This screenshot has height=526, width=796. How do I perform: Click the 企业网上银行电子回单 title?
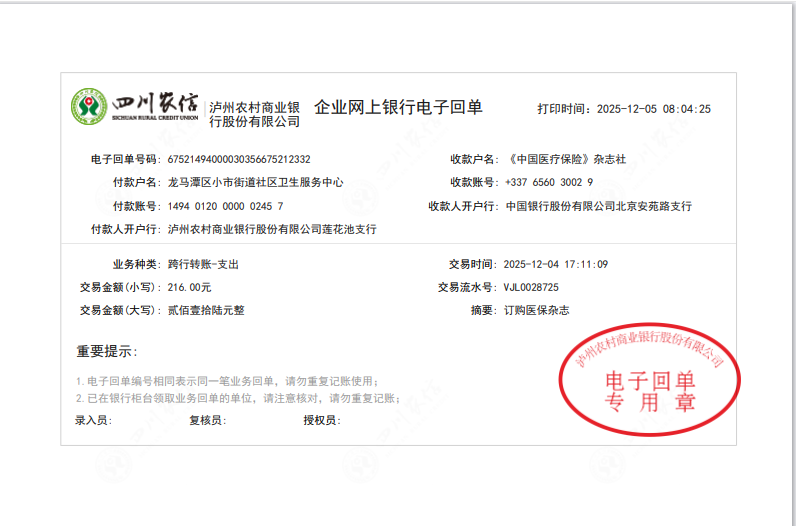pyautogui.click(x=398, y=107)
